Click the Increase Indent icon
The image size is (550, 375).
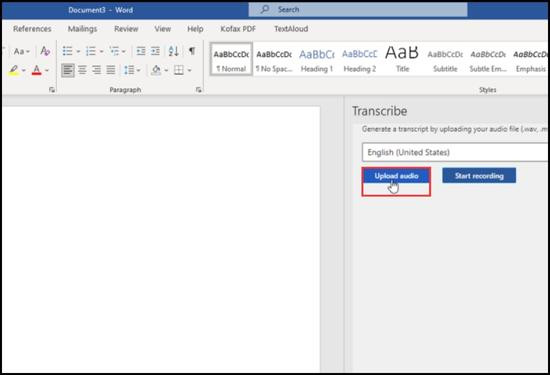click(x=155, y=51)
